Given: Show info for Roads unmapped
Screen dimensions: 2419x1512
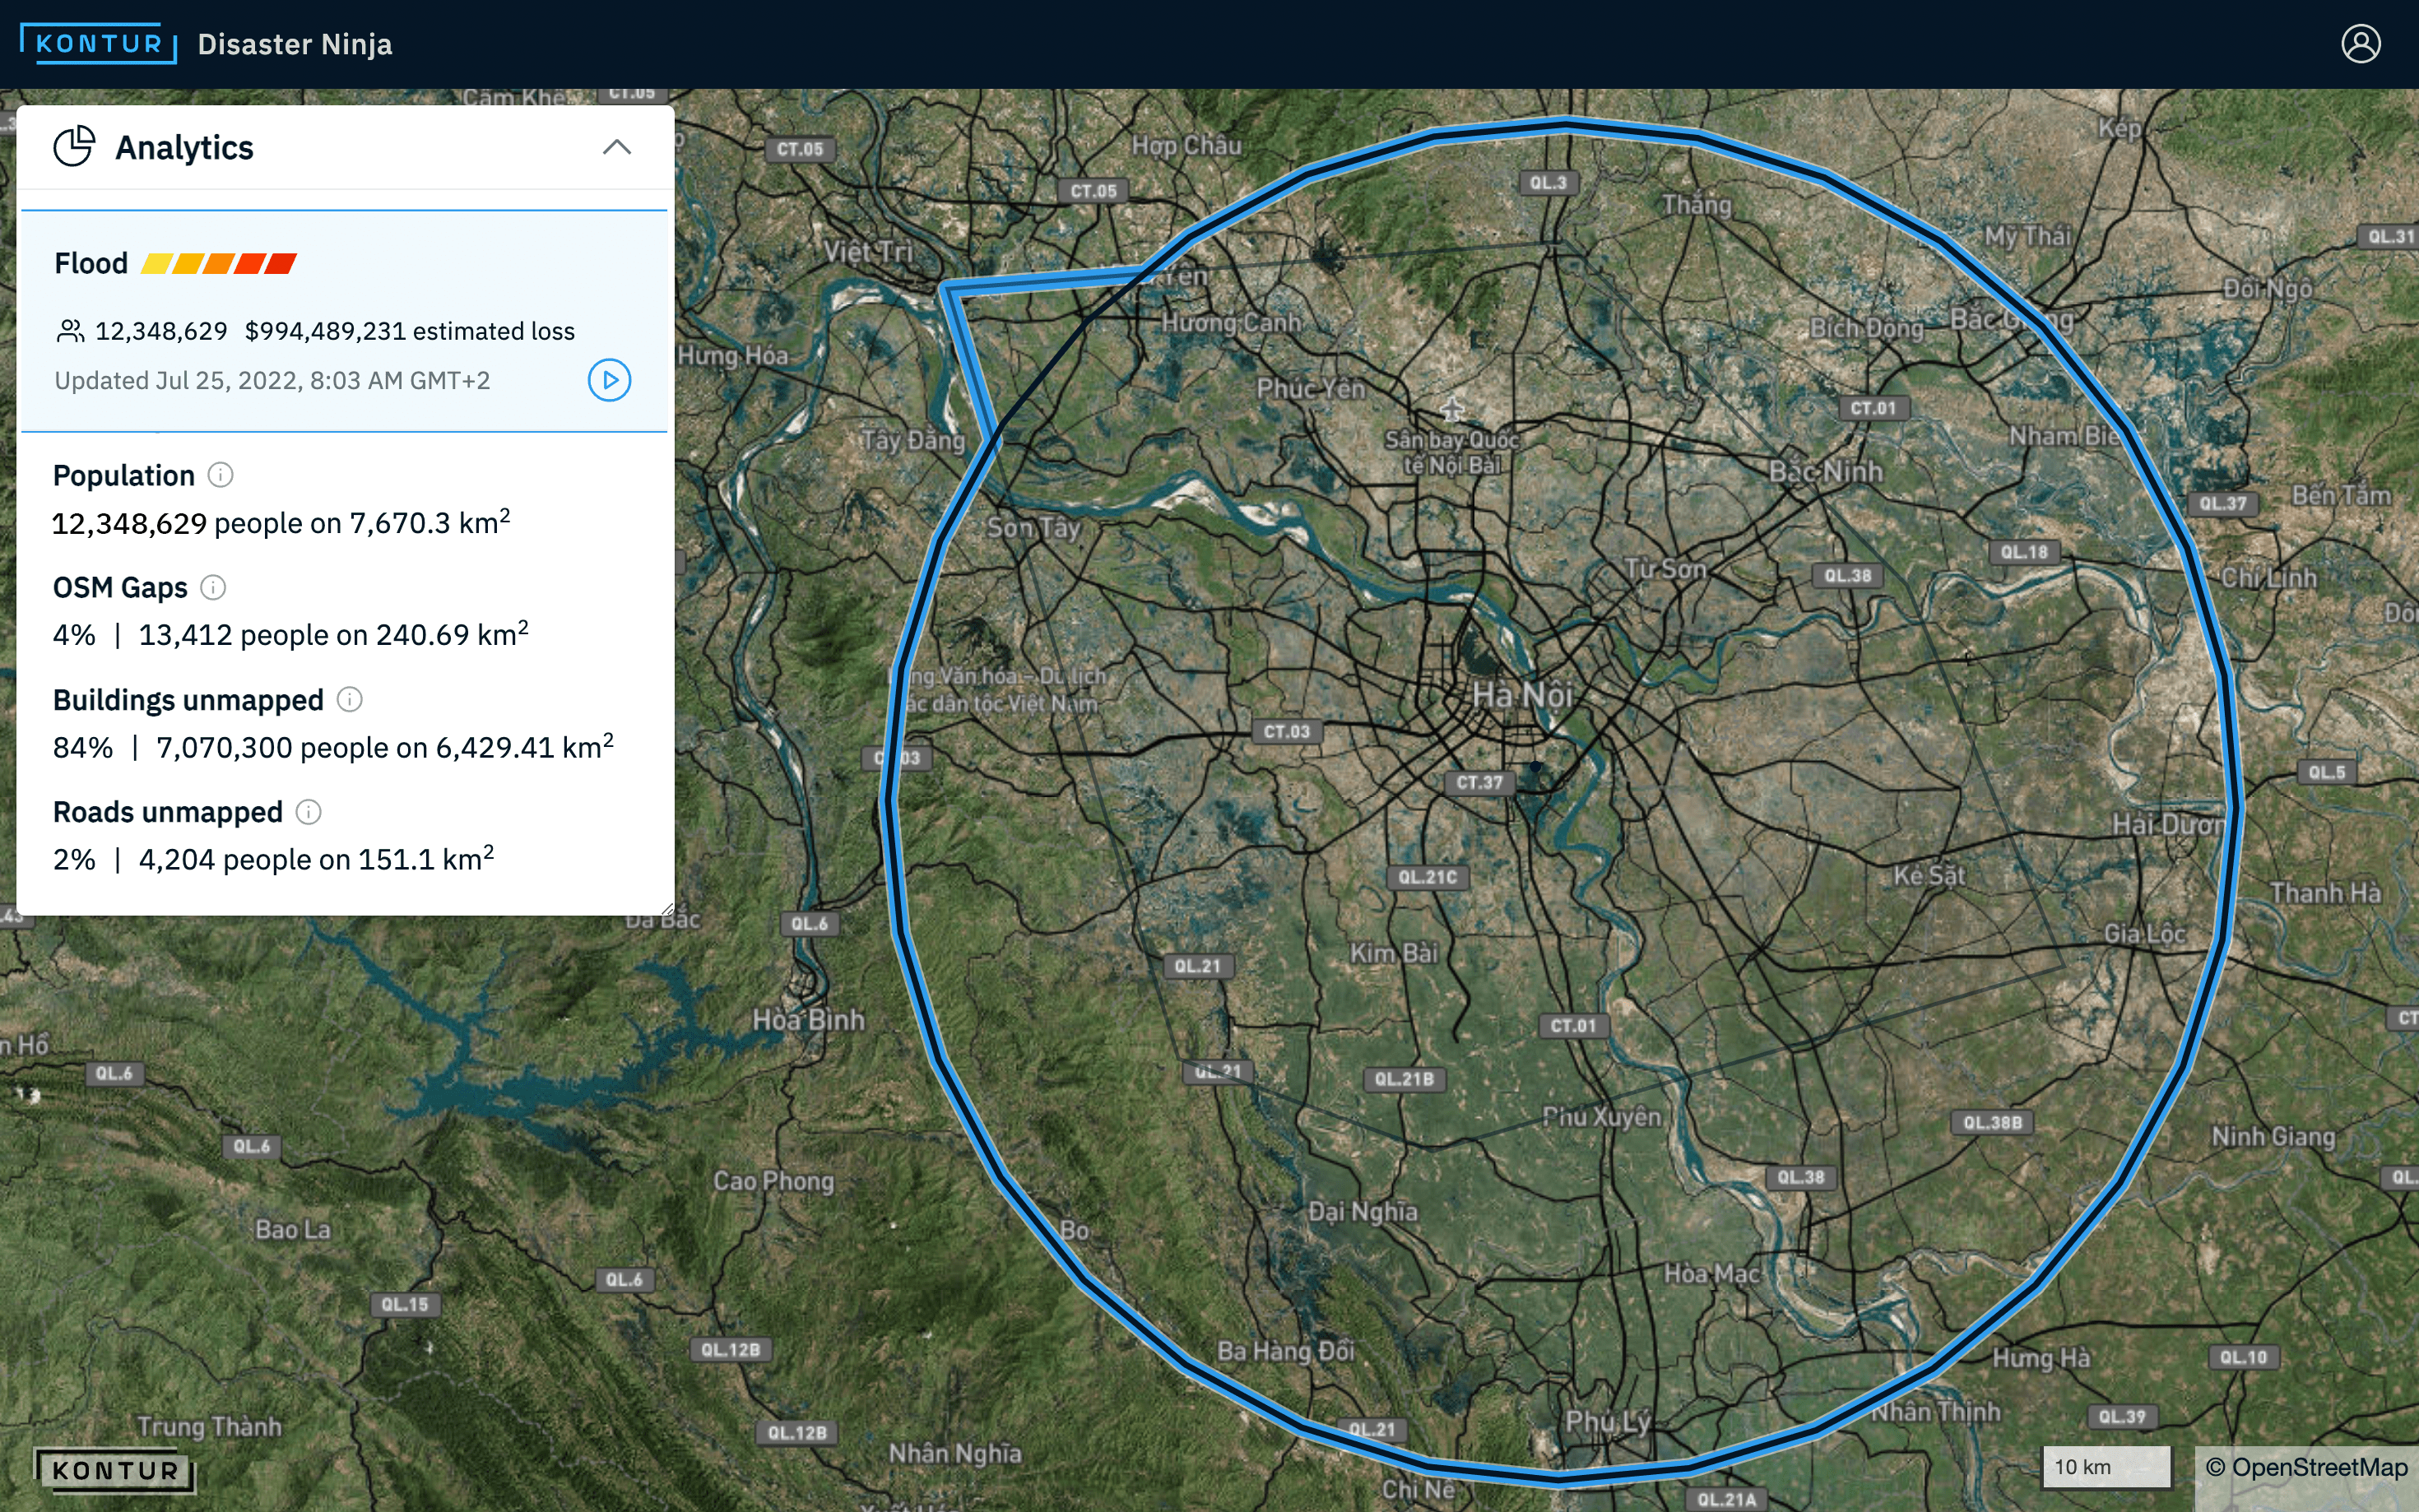Looking at the screenshot, I should click(x=309, y=811).
